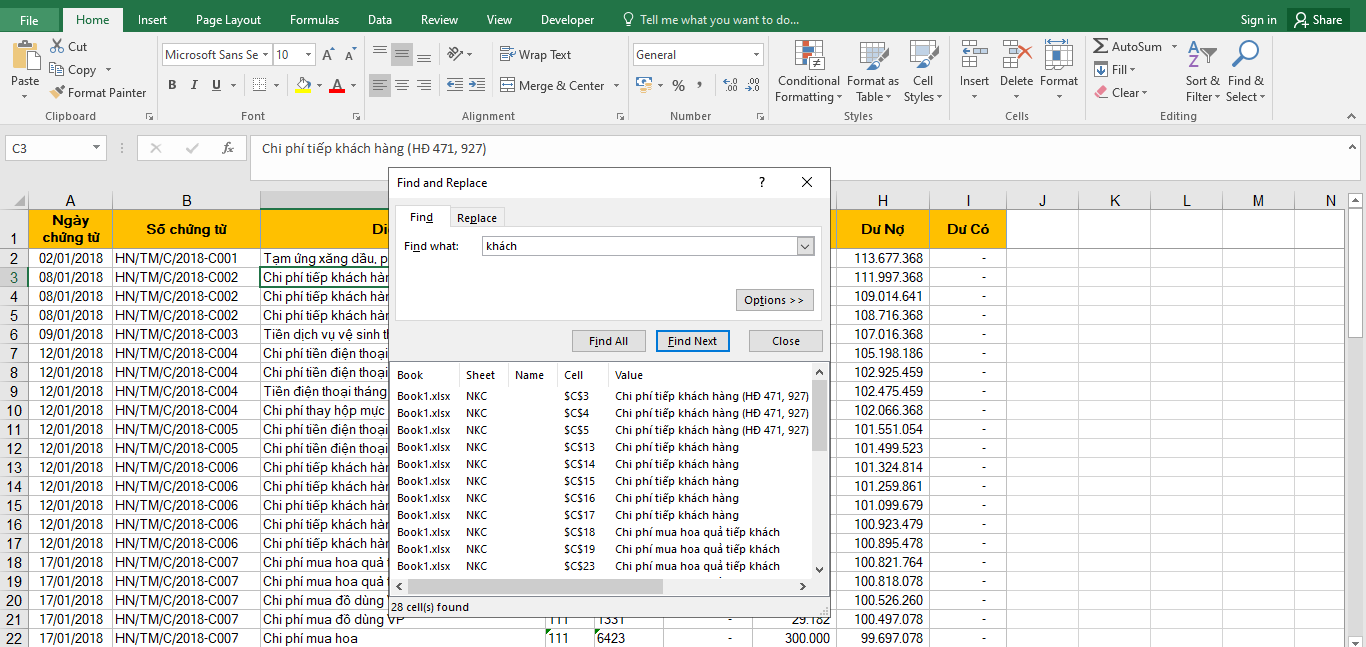Toggle Italic formatting
This screenshot has height=647, width=1366.
[x=194, y=86]
